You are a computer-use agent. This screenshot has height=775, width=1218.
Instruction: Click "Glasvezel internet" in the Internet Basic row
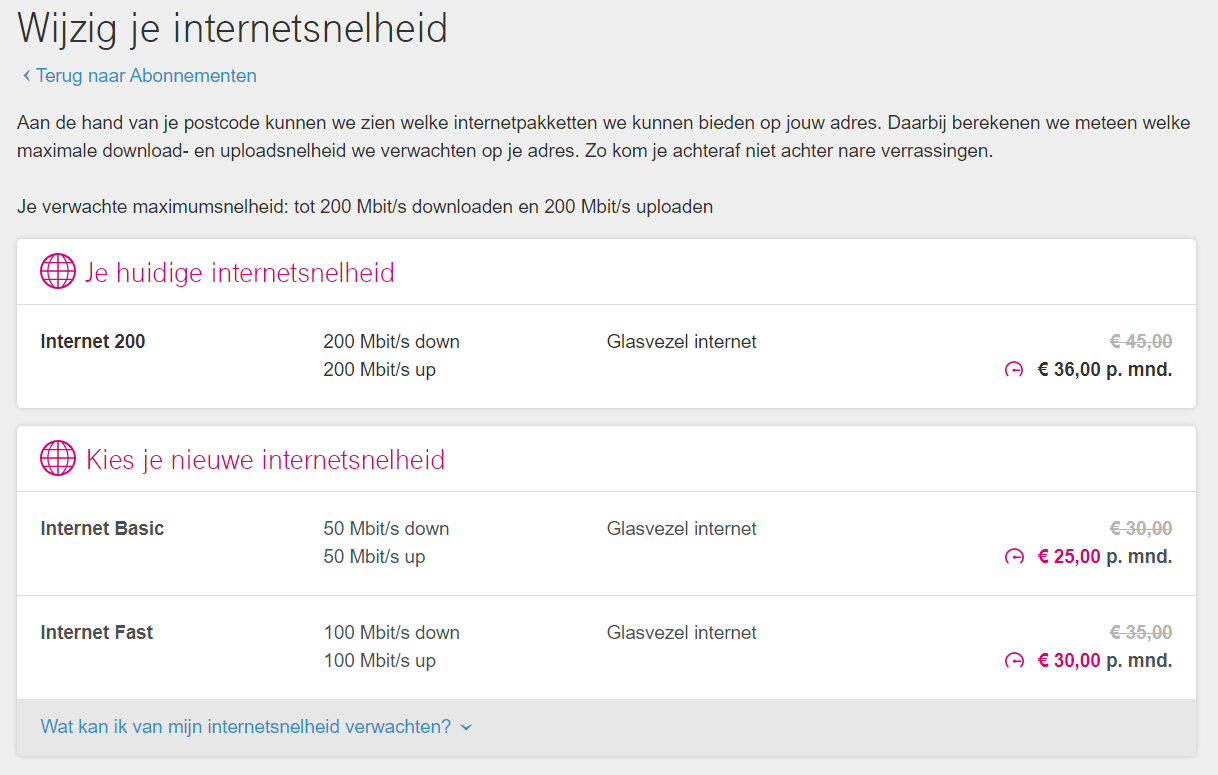681,529
